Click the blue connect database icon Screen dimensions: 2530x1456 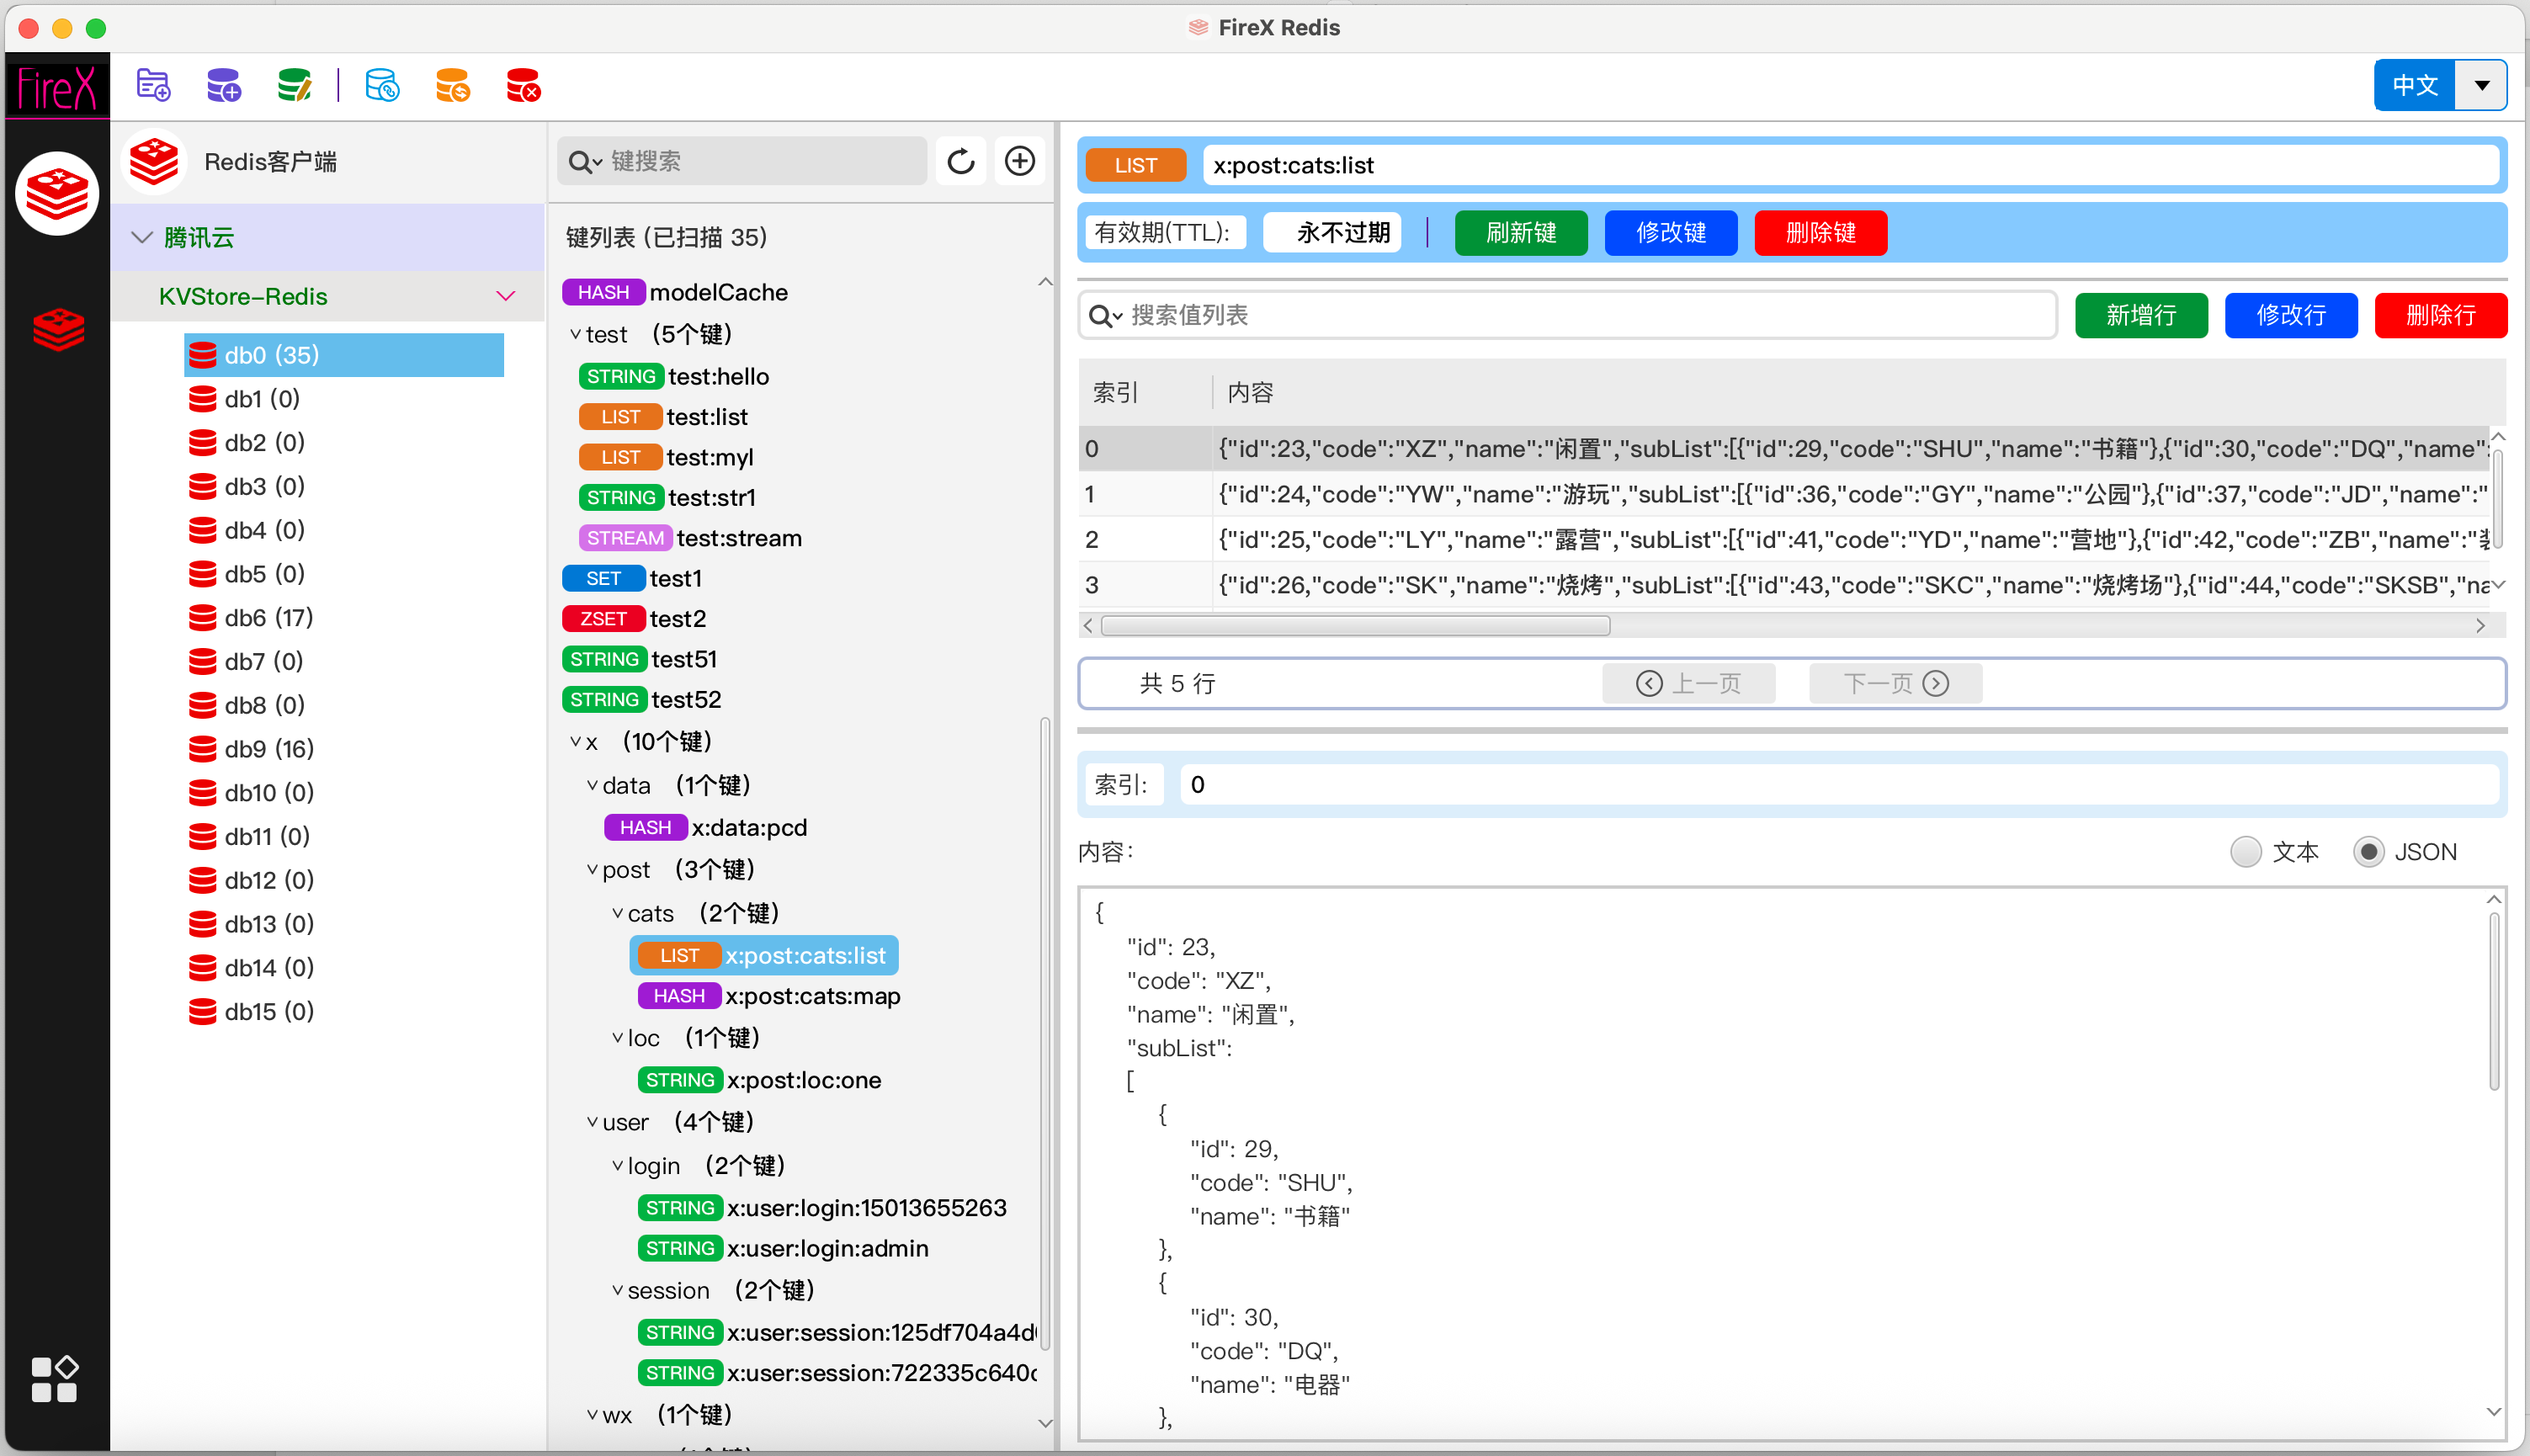(x=382, y=86)
